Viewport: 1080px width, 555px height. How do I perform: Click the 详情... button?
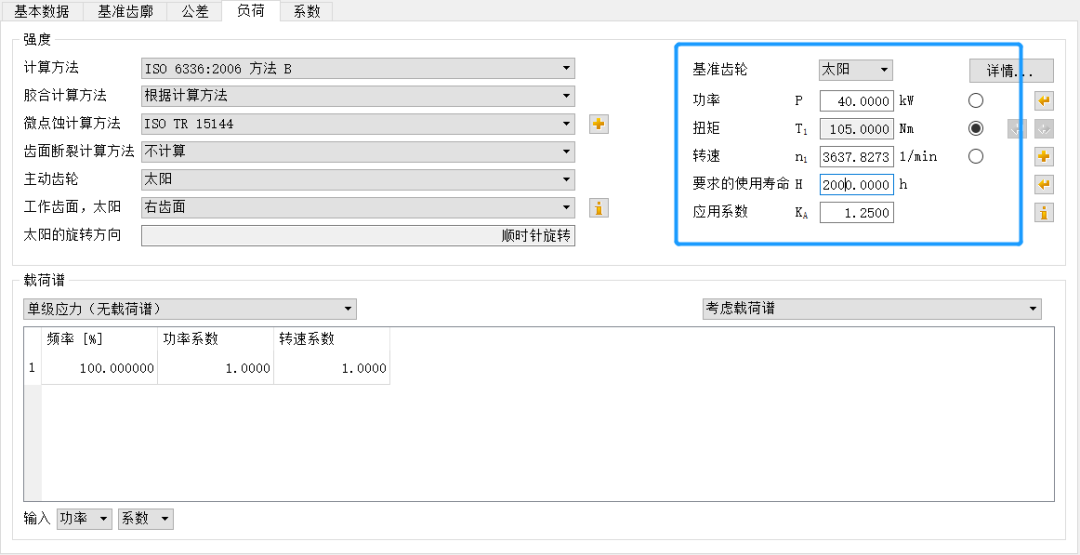coord(1011,70)
